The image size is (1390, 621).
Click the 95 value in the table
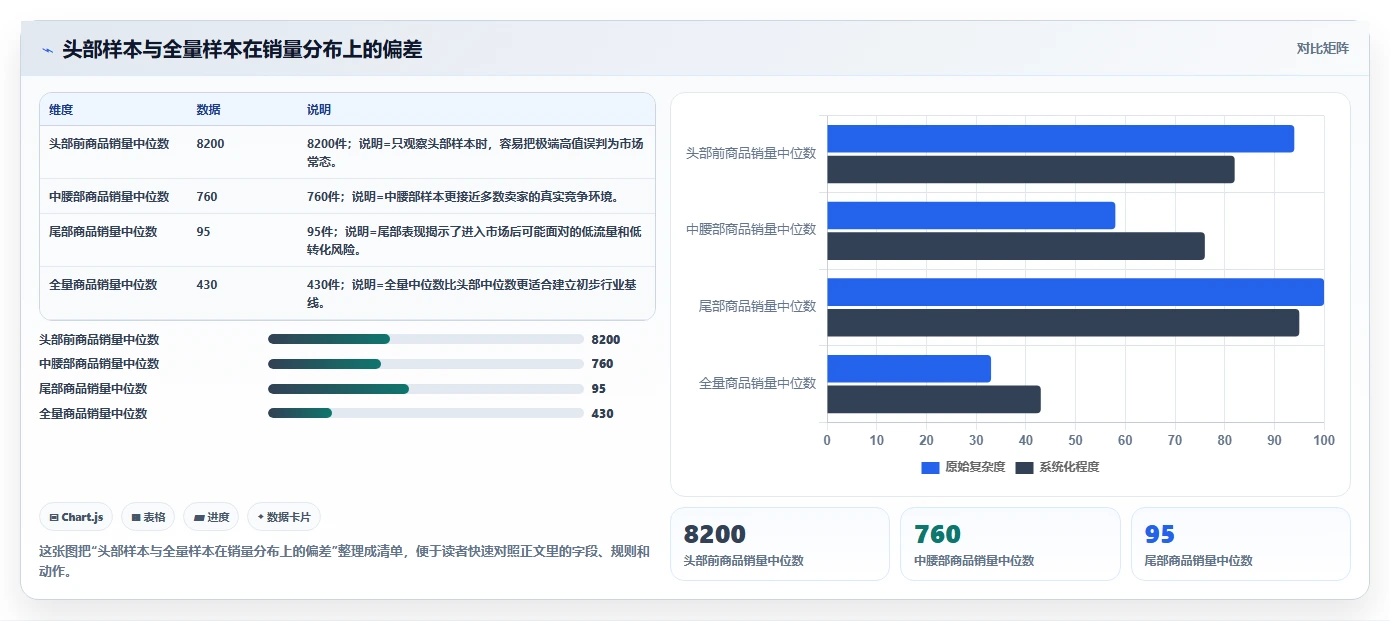204,232
